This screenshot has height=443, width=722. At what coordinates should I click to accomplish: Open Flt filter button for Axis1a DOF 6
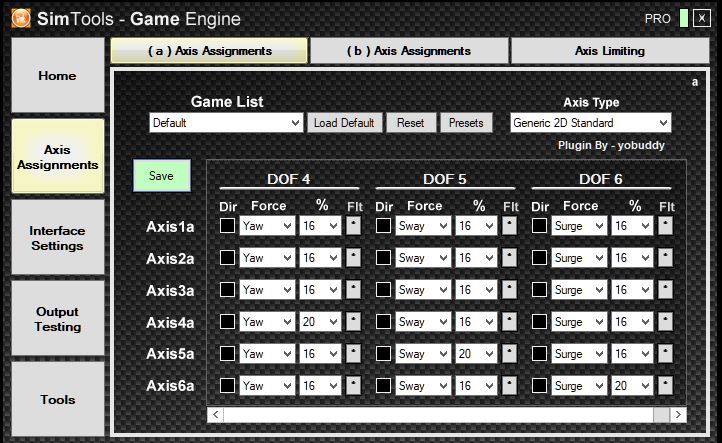(x=665, y=226)
